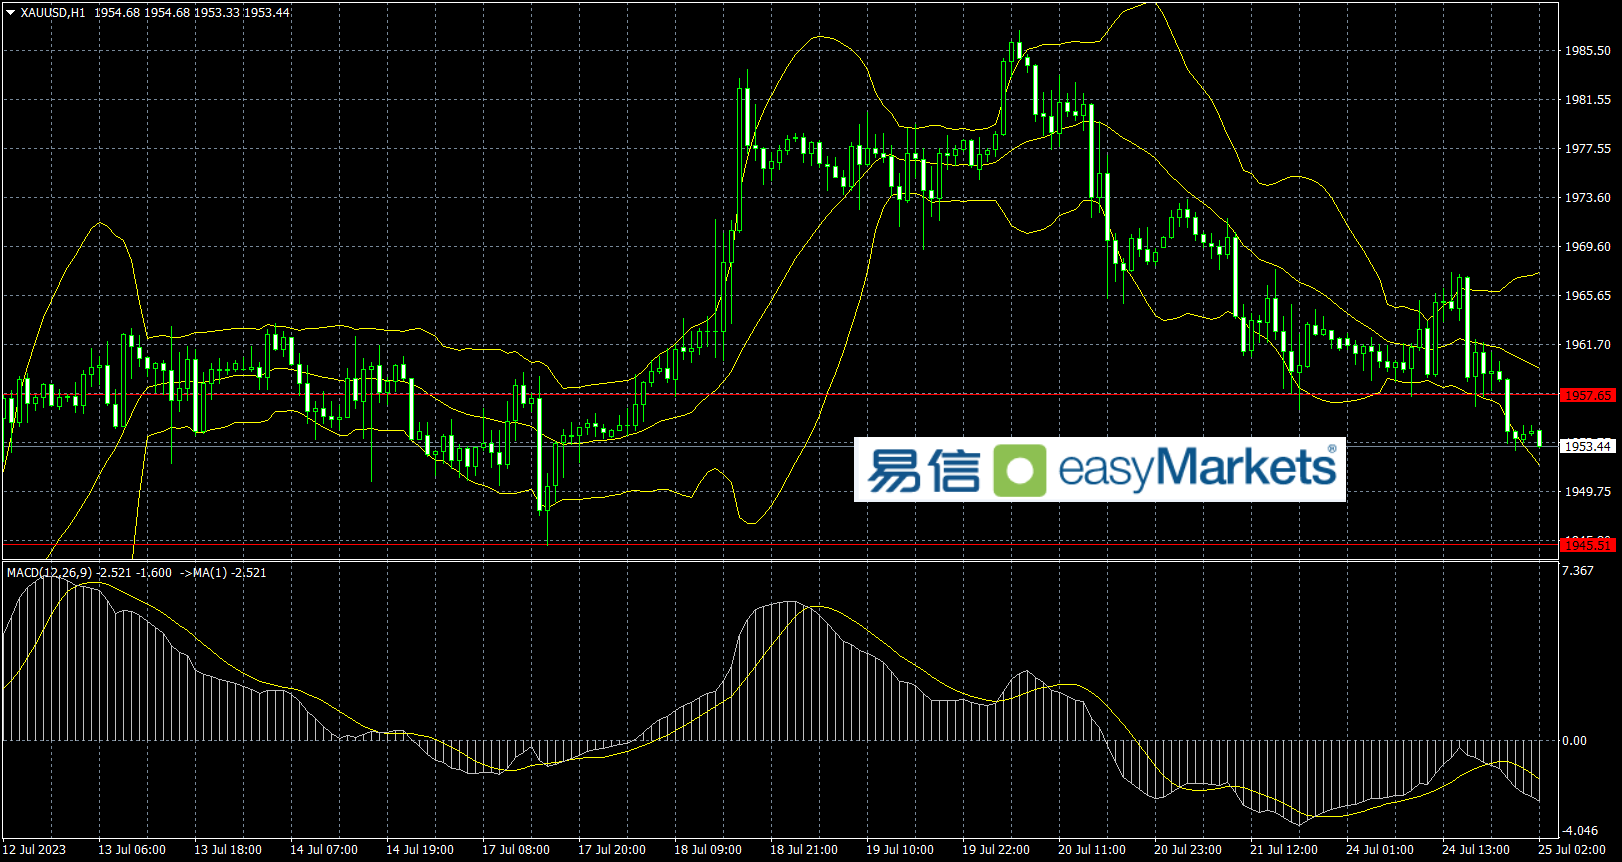This screenshot has width=1622, height=862.
Task: Click the 25 Jul 02:00 time label
Action: (1572, 850)
